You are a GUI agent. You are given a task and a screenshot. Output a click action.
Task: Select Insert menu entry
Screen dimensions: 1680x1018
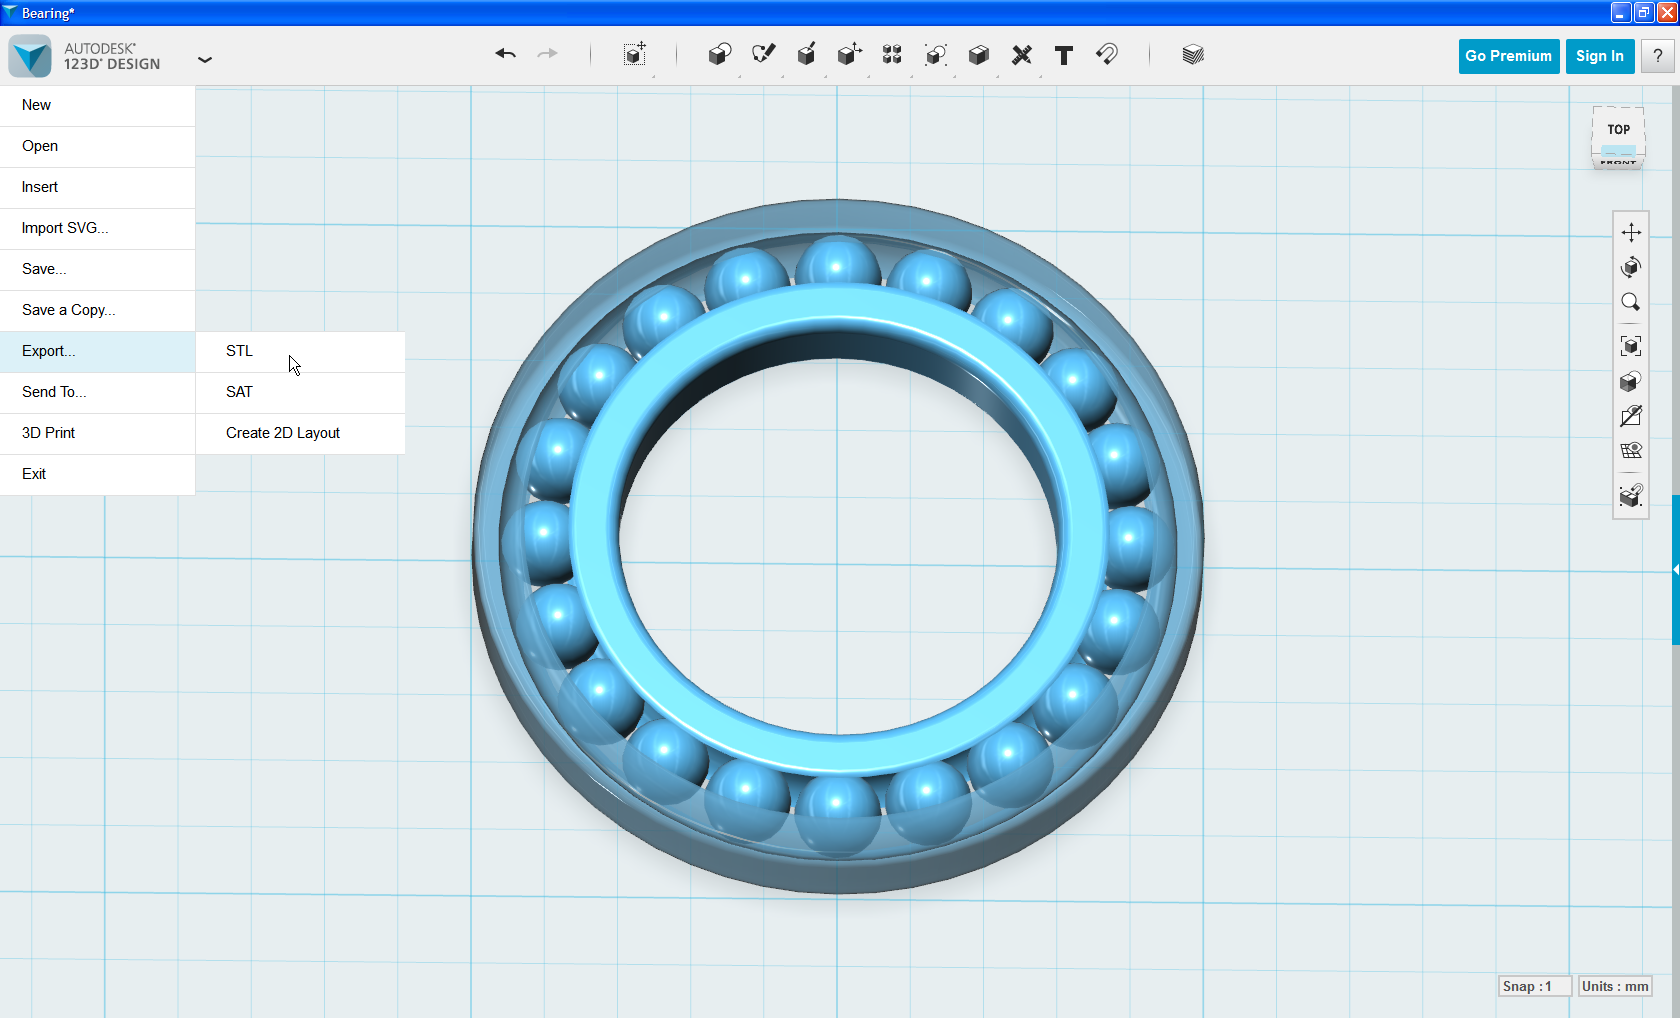coord(97,187)
